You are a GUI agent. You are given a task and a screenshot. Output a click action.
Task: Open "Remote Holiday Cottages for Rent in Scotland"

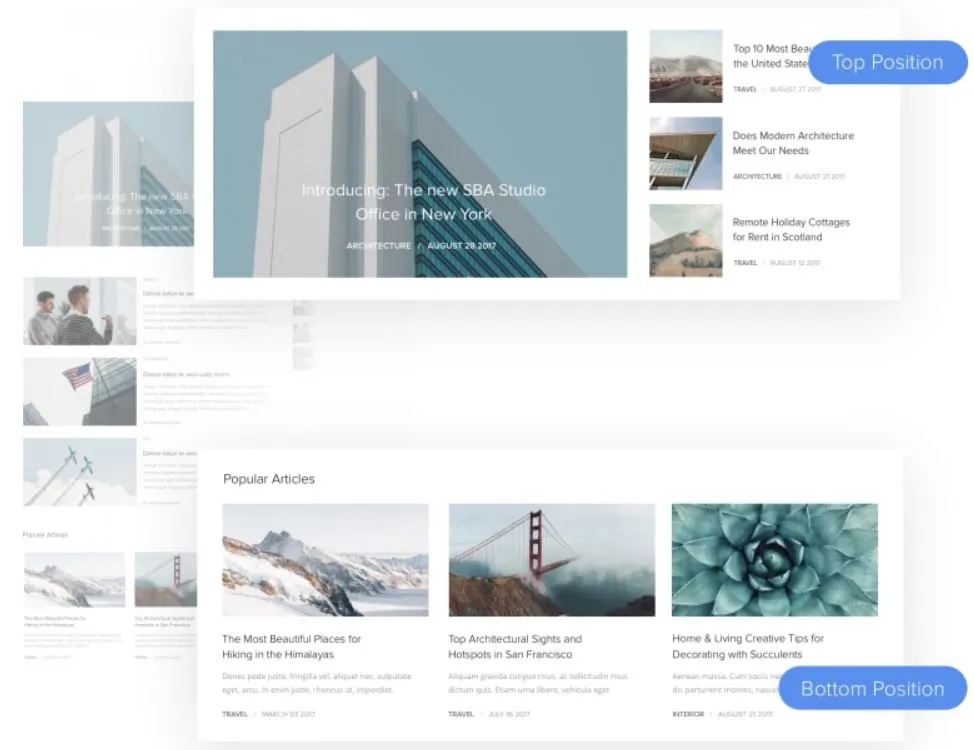pos(792,229)
